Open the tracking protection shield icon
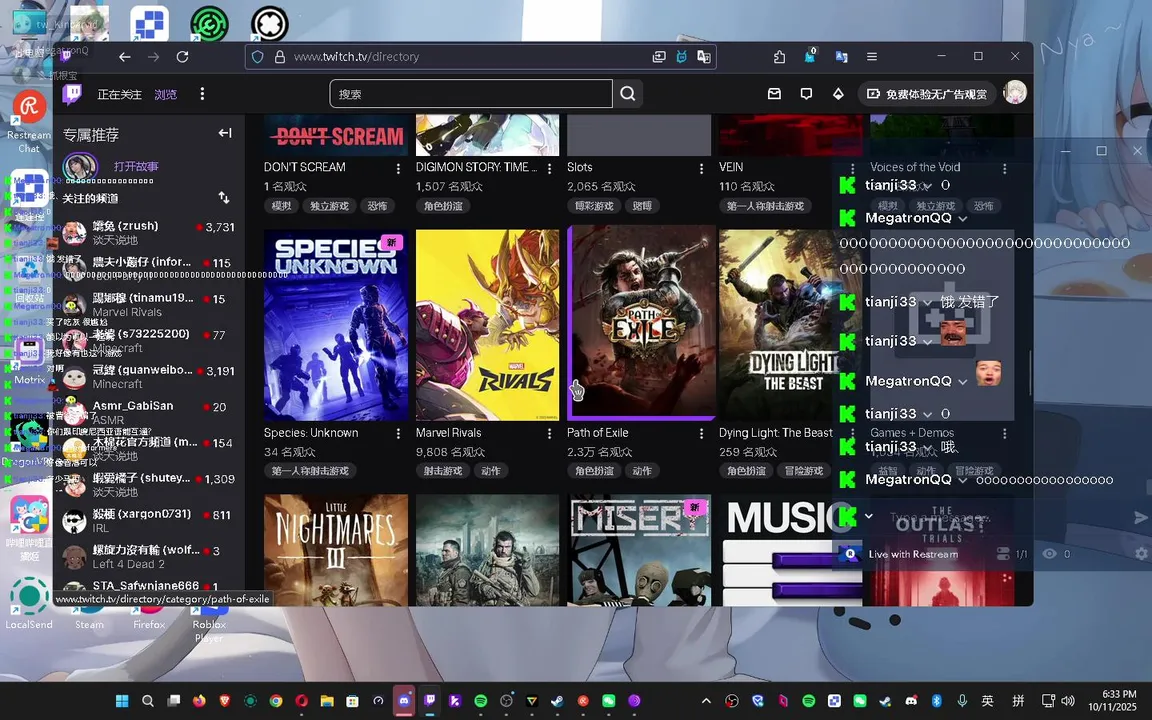The height and width of the screenshot is (720, 1152). [x=258, y=57]
